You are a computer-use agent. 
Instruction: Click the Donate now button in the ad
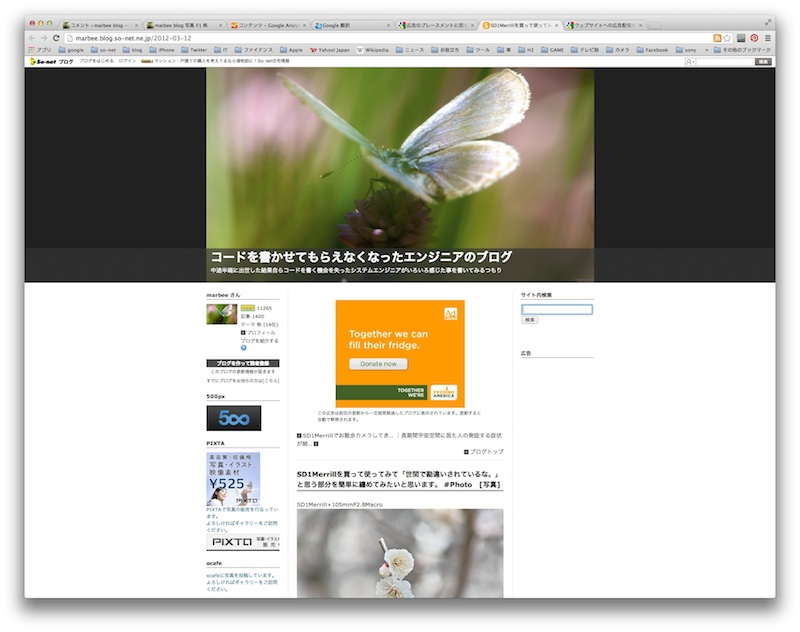click(x=377, y=364)
